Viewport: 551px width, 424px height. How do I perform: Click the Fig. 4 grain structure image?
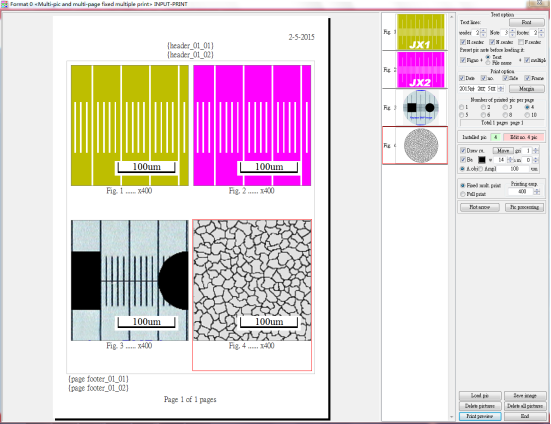point(252,280)
